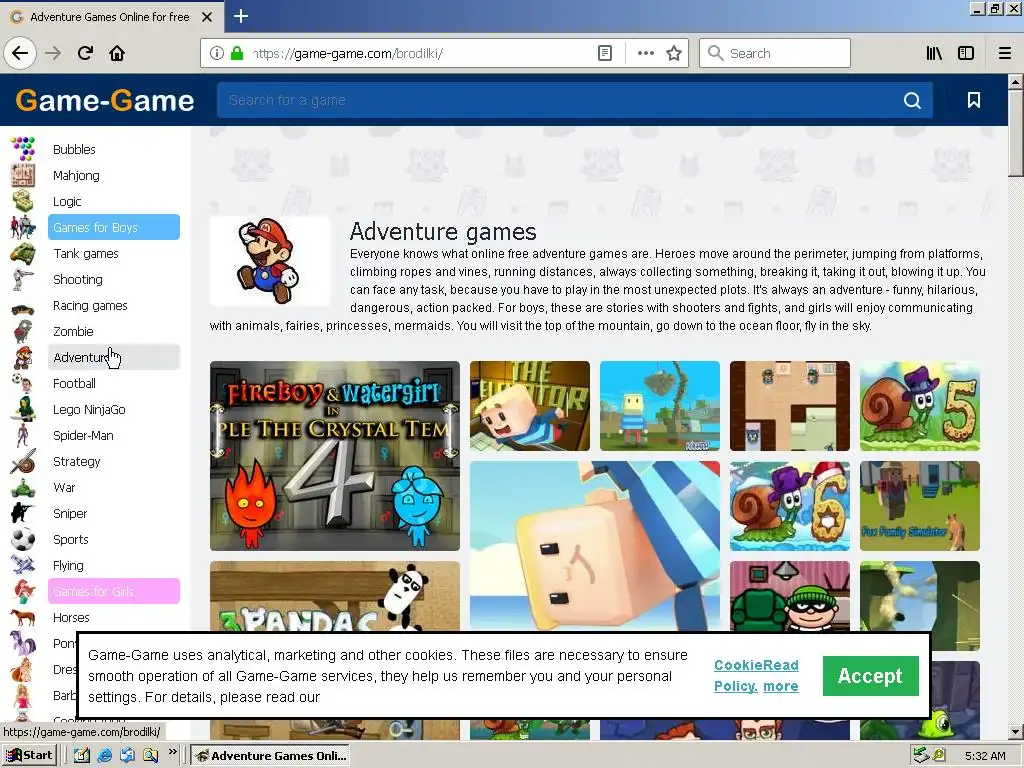1024x768 pixels.
Task: Toggle reader view icon in the address bar
Action: pyautogui.click(x=605, y=53)
